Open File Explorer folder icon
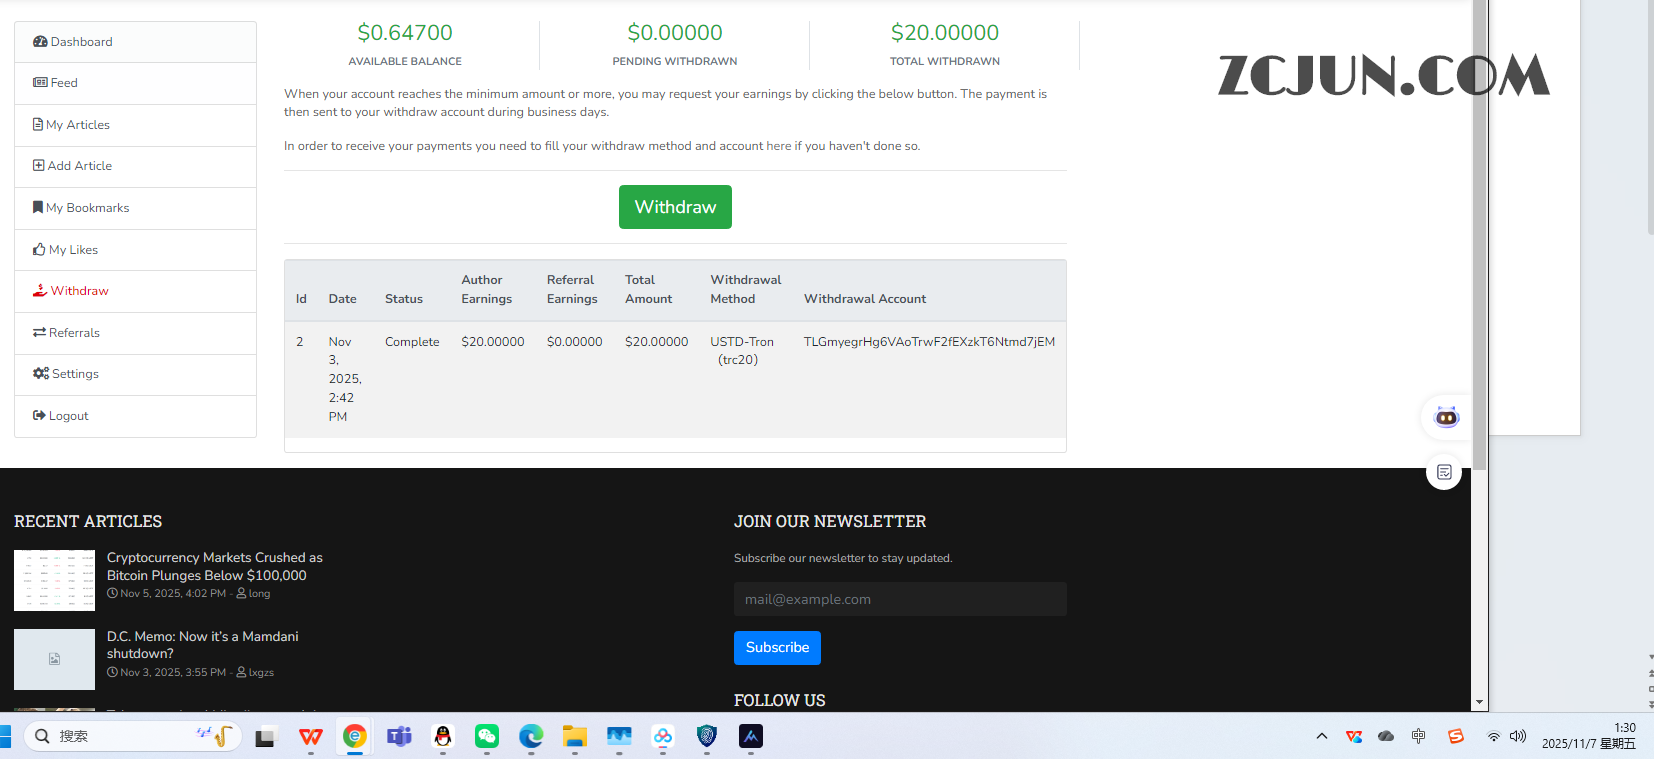This screenshot has height=759, width=1654. point(575,737)
